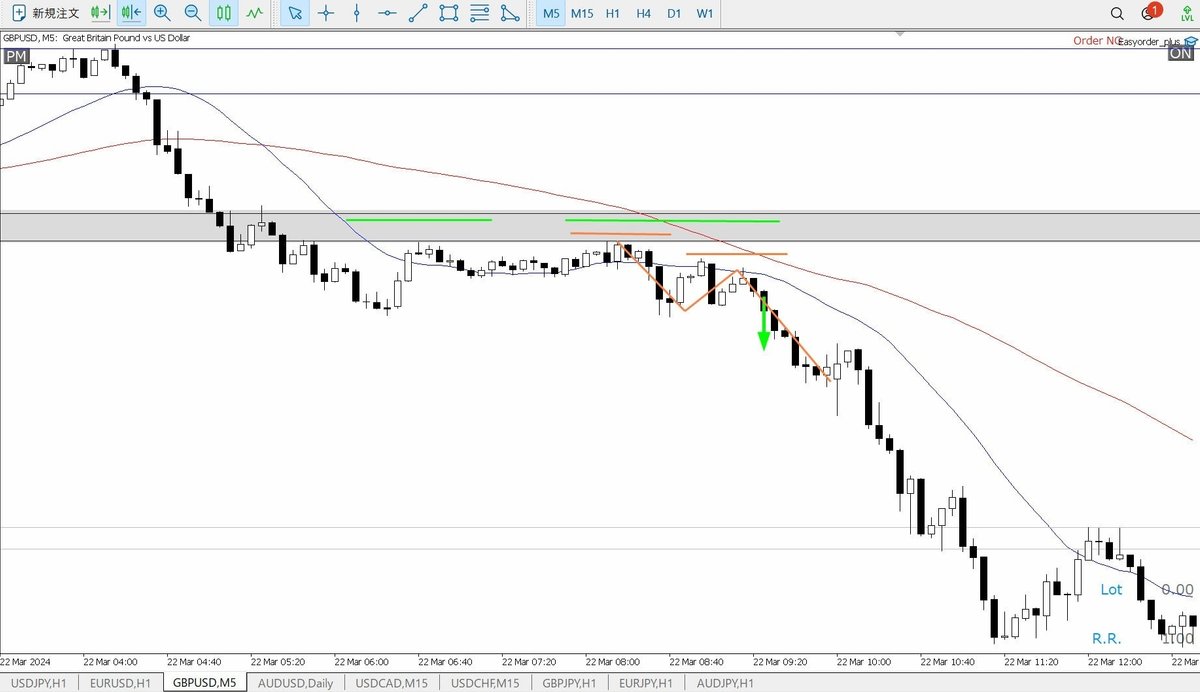Click the 22 Mar 04:00 time label
This screenshot has height=692, width=1200.
point(110,662)
